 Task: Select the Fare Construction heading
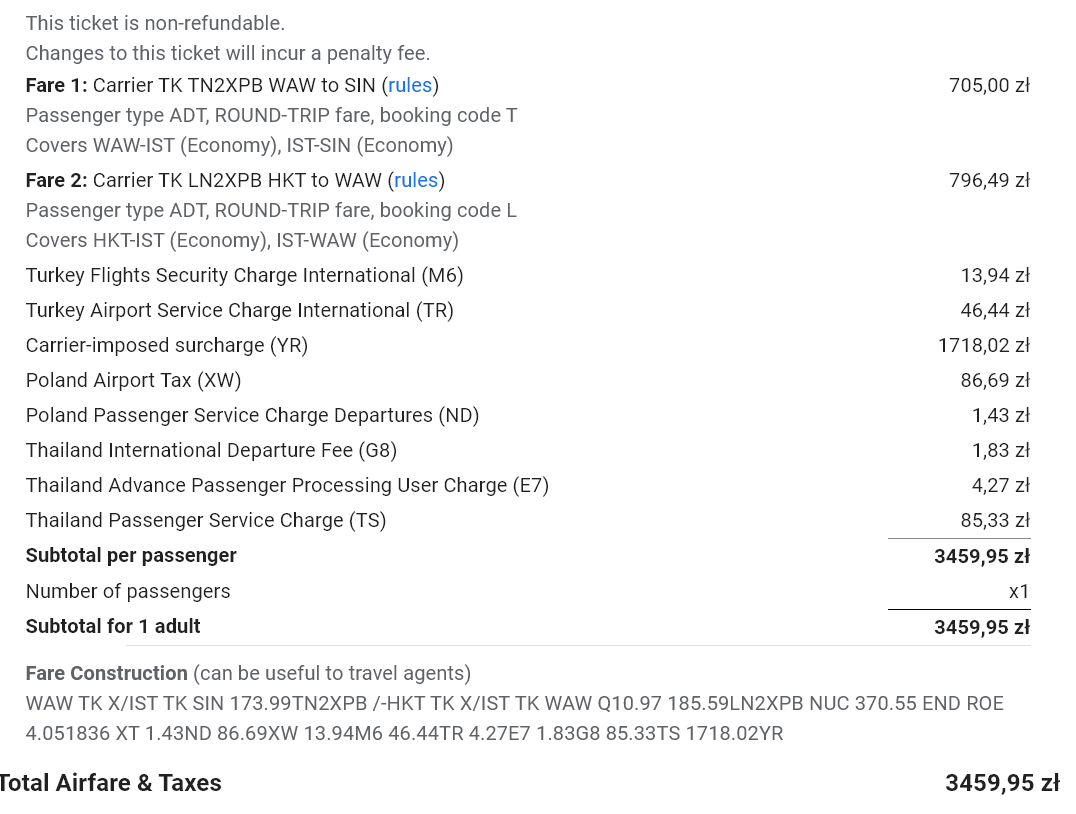click(106, 673)
